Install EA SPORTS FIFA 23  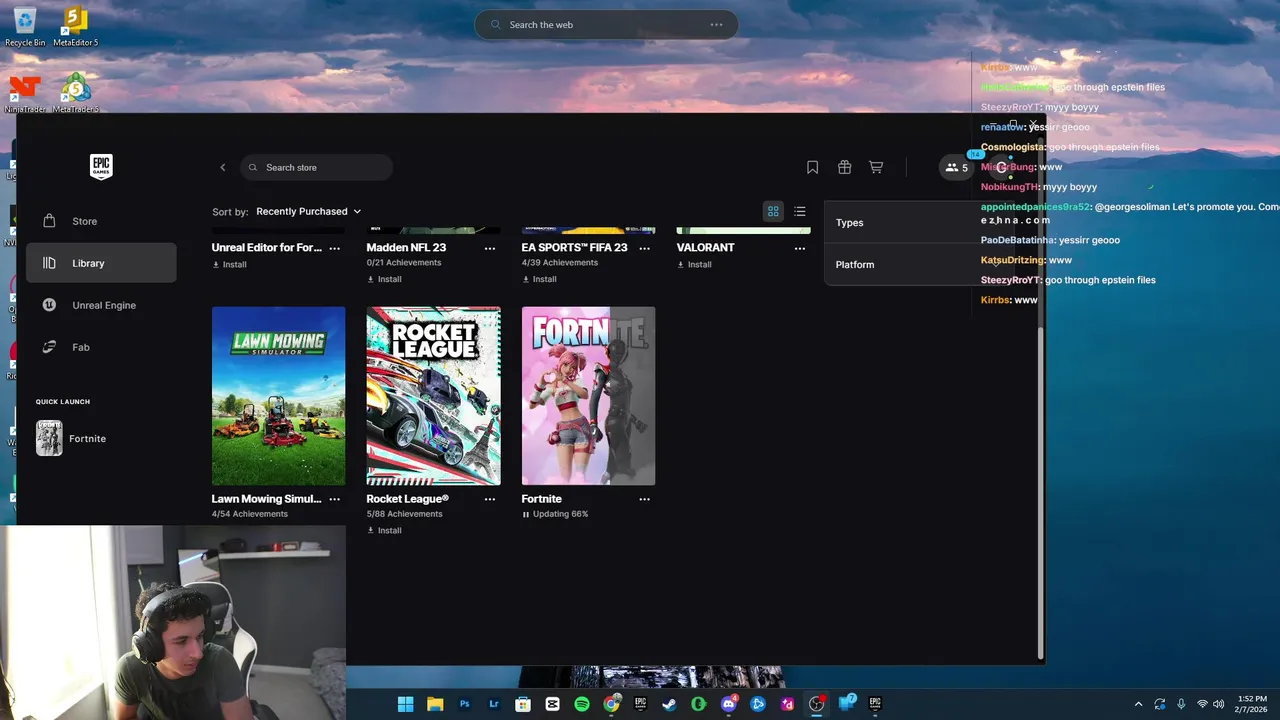coord(539,279)
